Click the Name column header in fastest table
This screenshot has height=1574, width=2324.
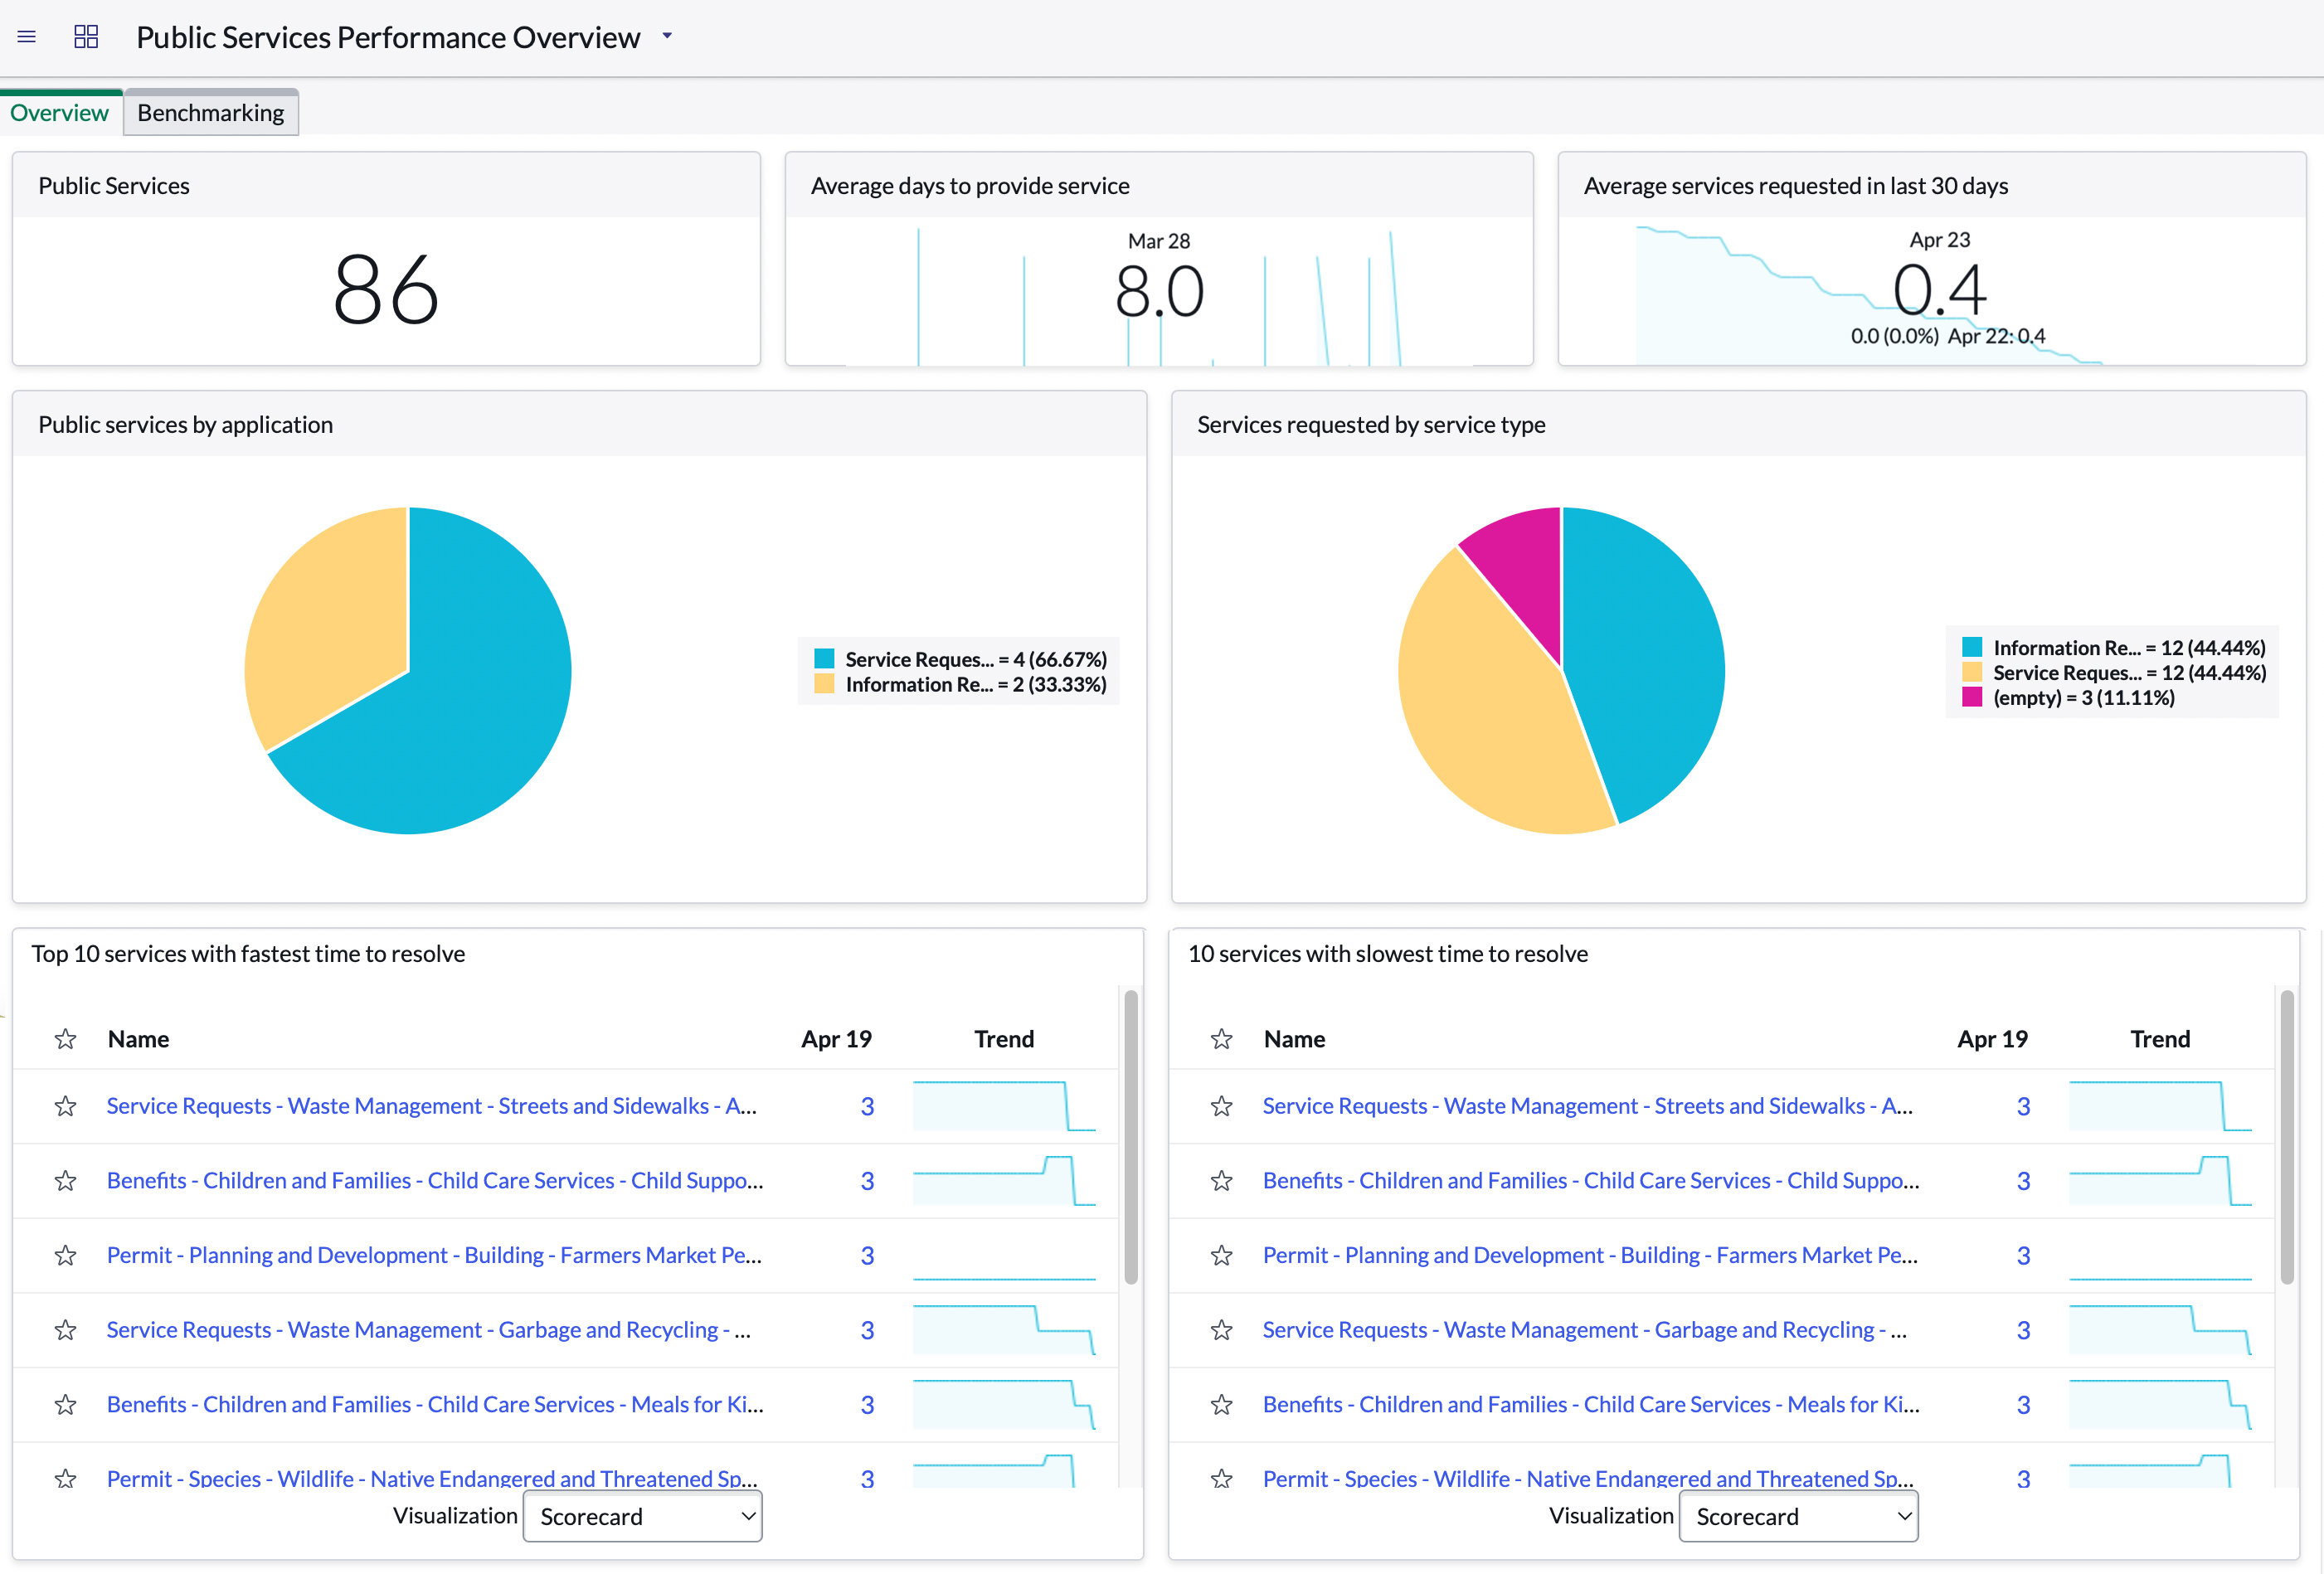(x=139, y=1039)
